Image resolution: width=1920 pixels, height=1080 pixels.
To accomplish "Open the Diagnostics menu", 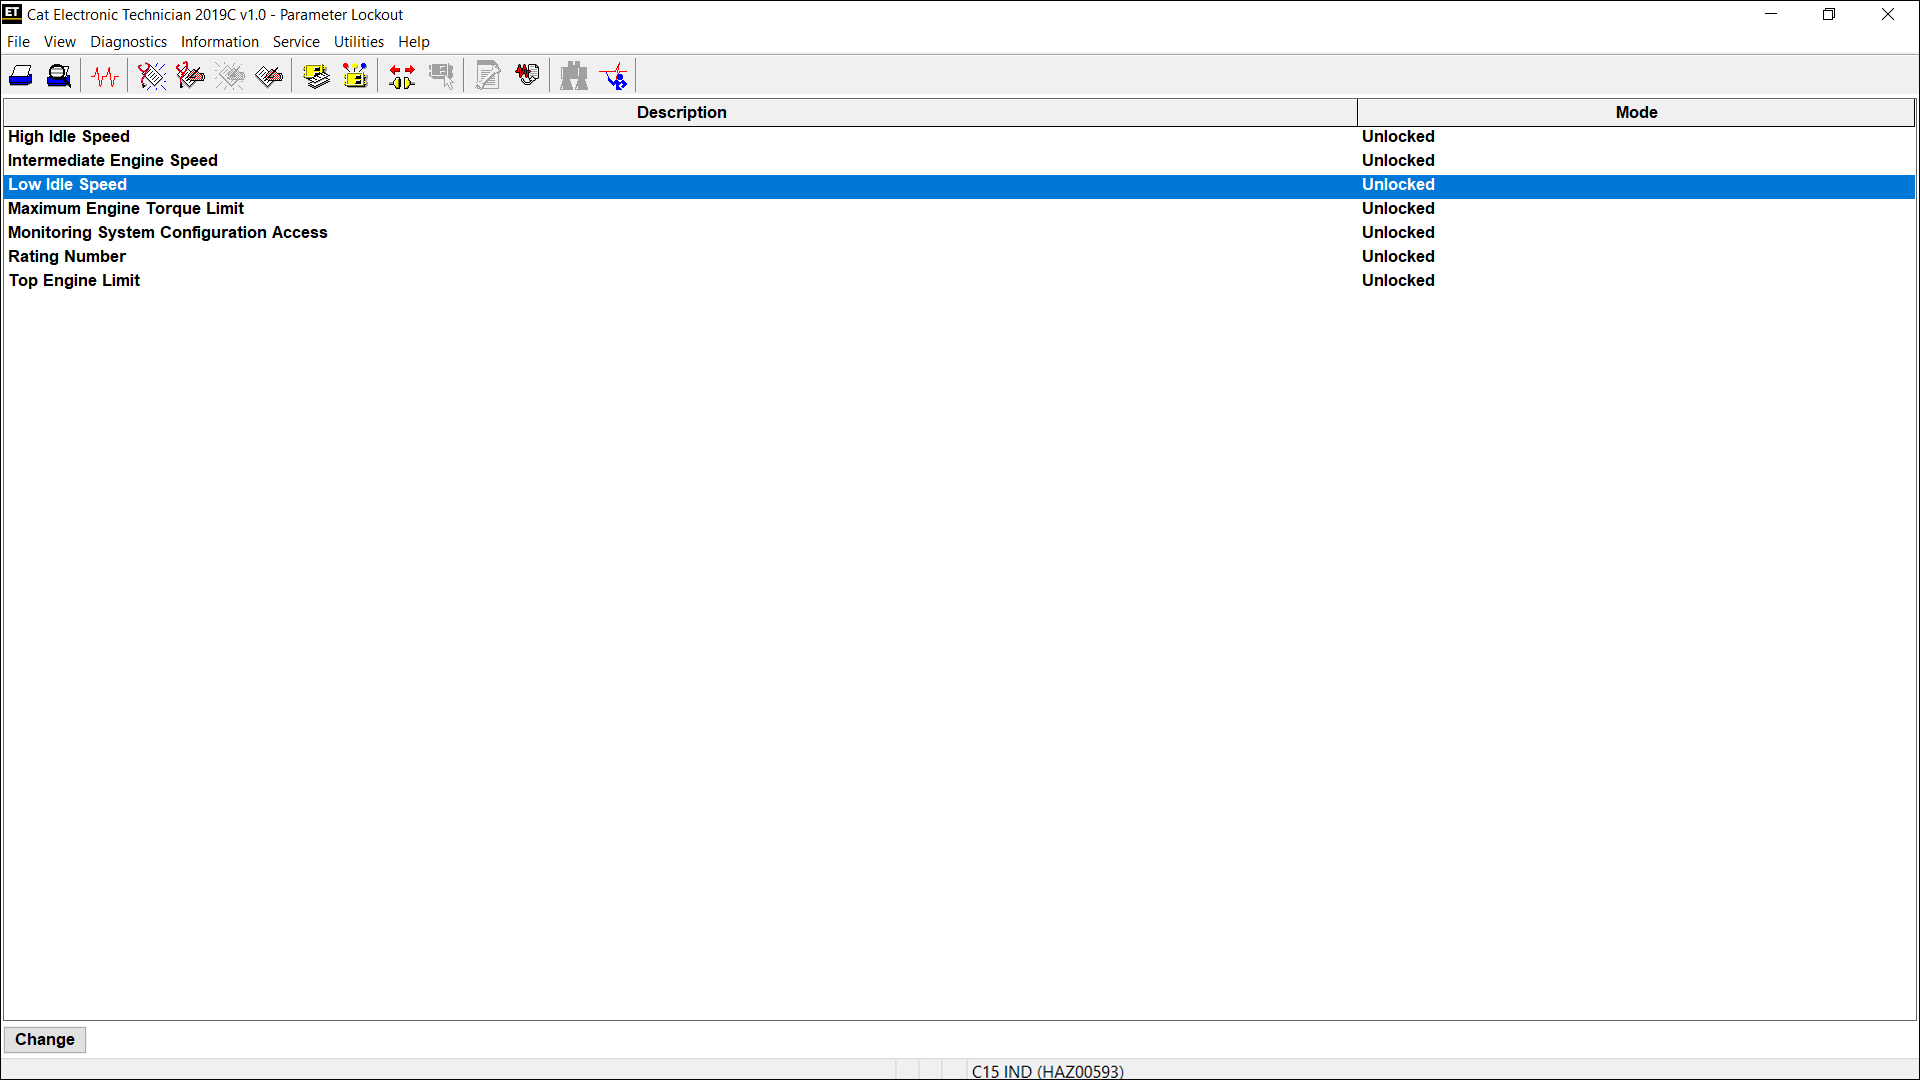I will pos(128,42).
